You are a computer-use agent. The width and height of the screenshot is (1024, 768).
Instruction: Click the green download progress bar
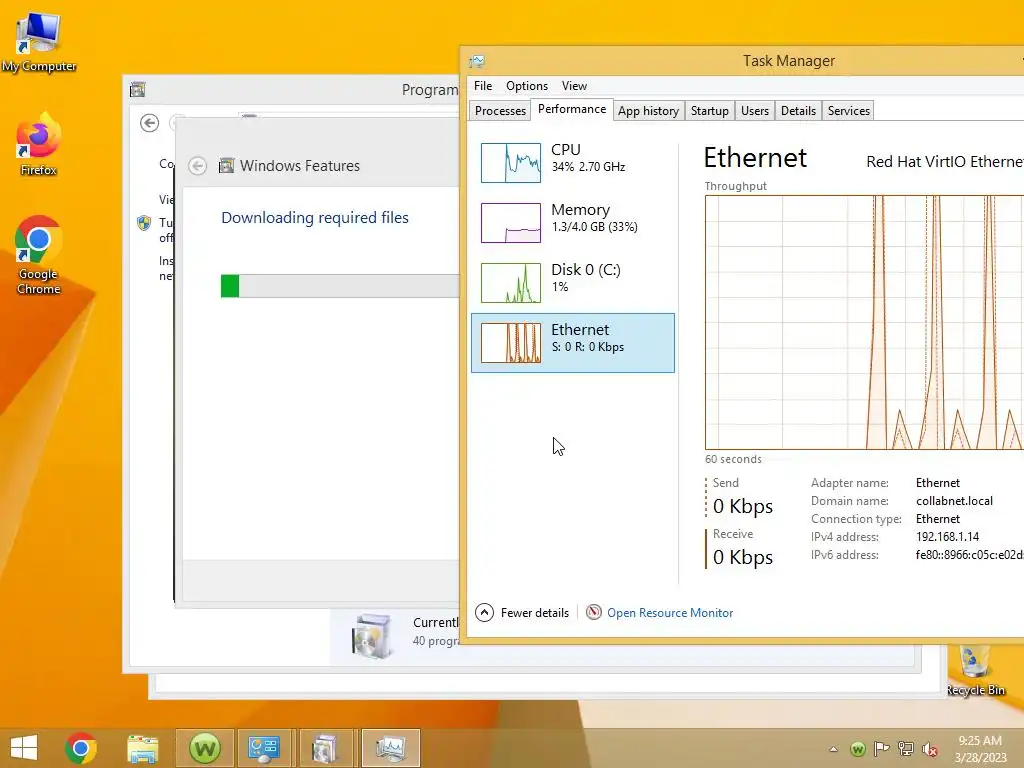point(230,286)
